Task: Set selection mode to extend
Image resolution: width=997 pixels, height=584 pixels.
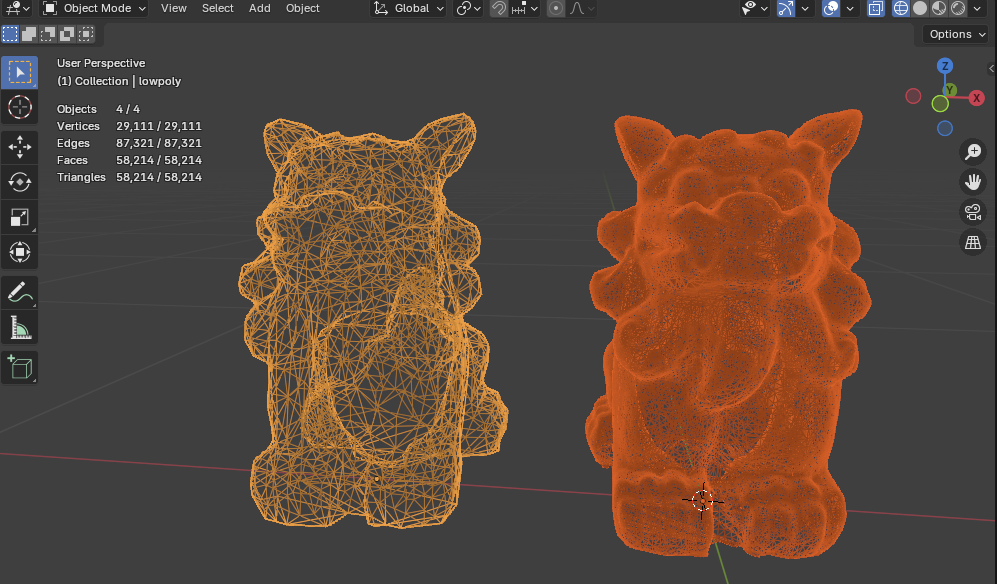Action: 29,34
